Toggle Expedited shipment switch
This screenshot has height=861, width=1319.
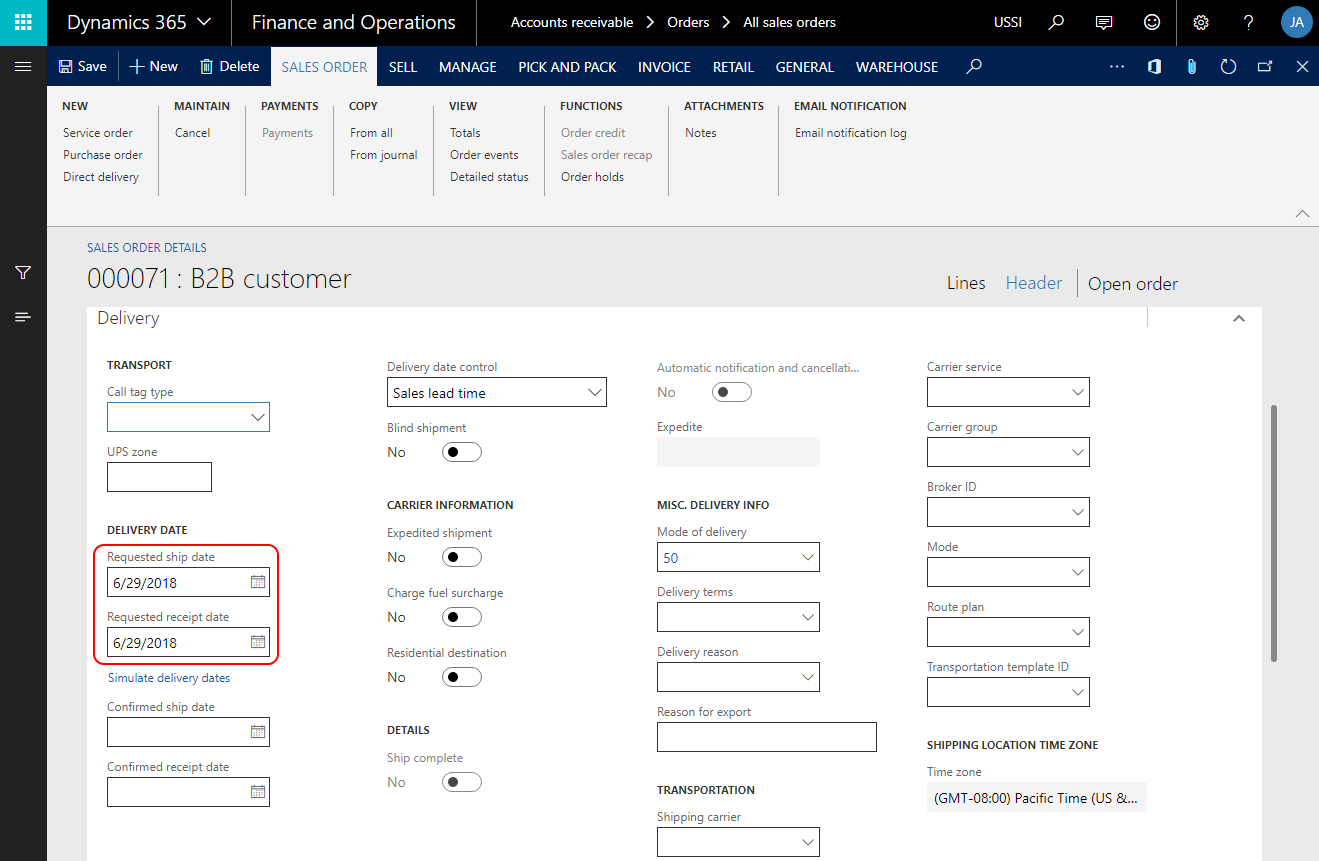[x=461, y=557]
